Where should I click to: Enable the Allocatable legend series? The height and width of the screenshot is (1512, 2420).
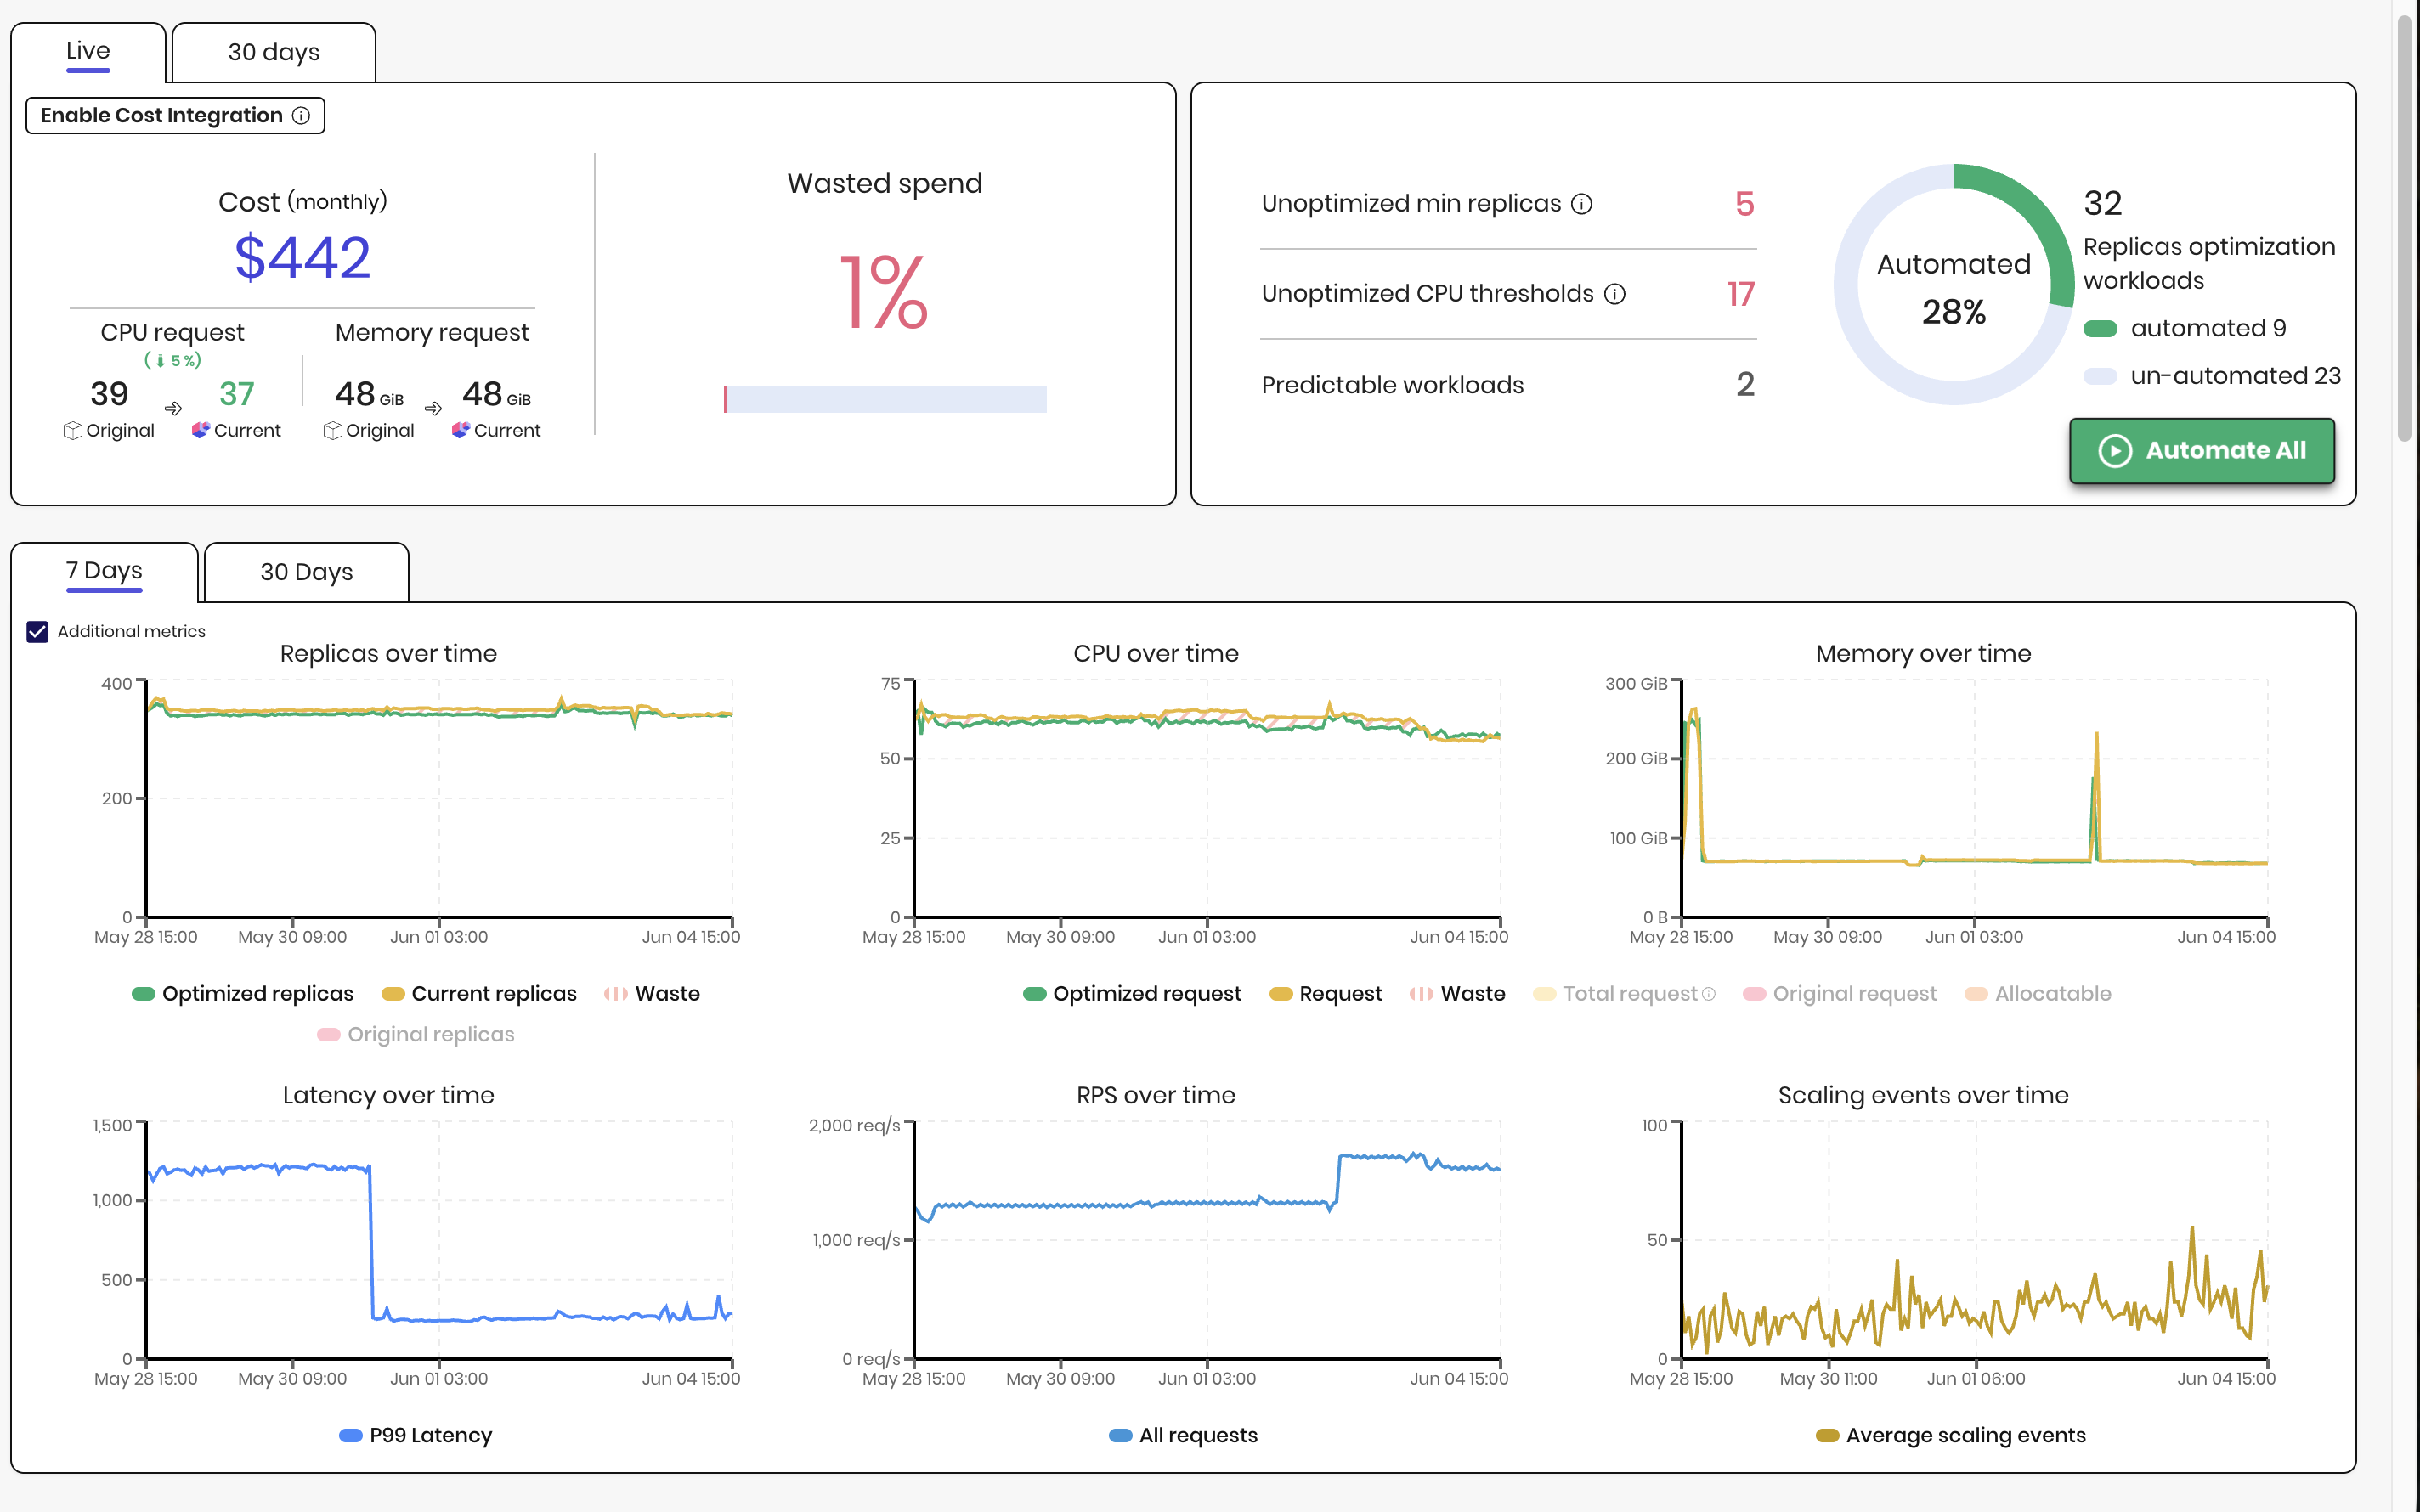2038,994
